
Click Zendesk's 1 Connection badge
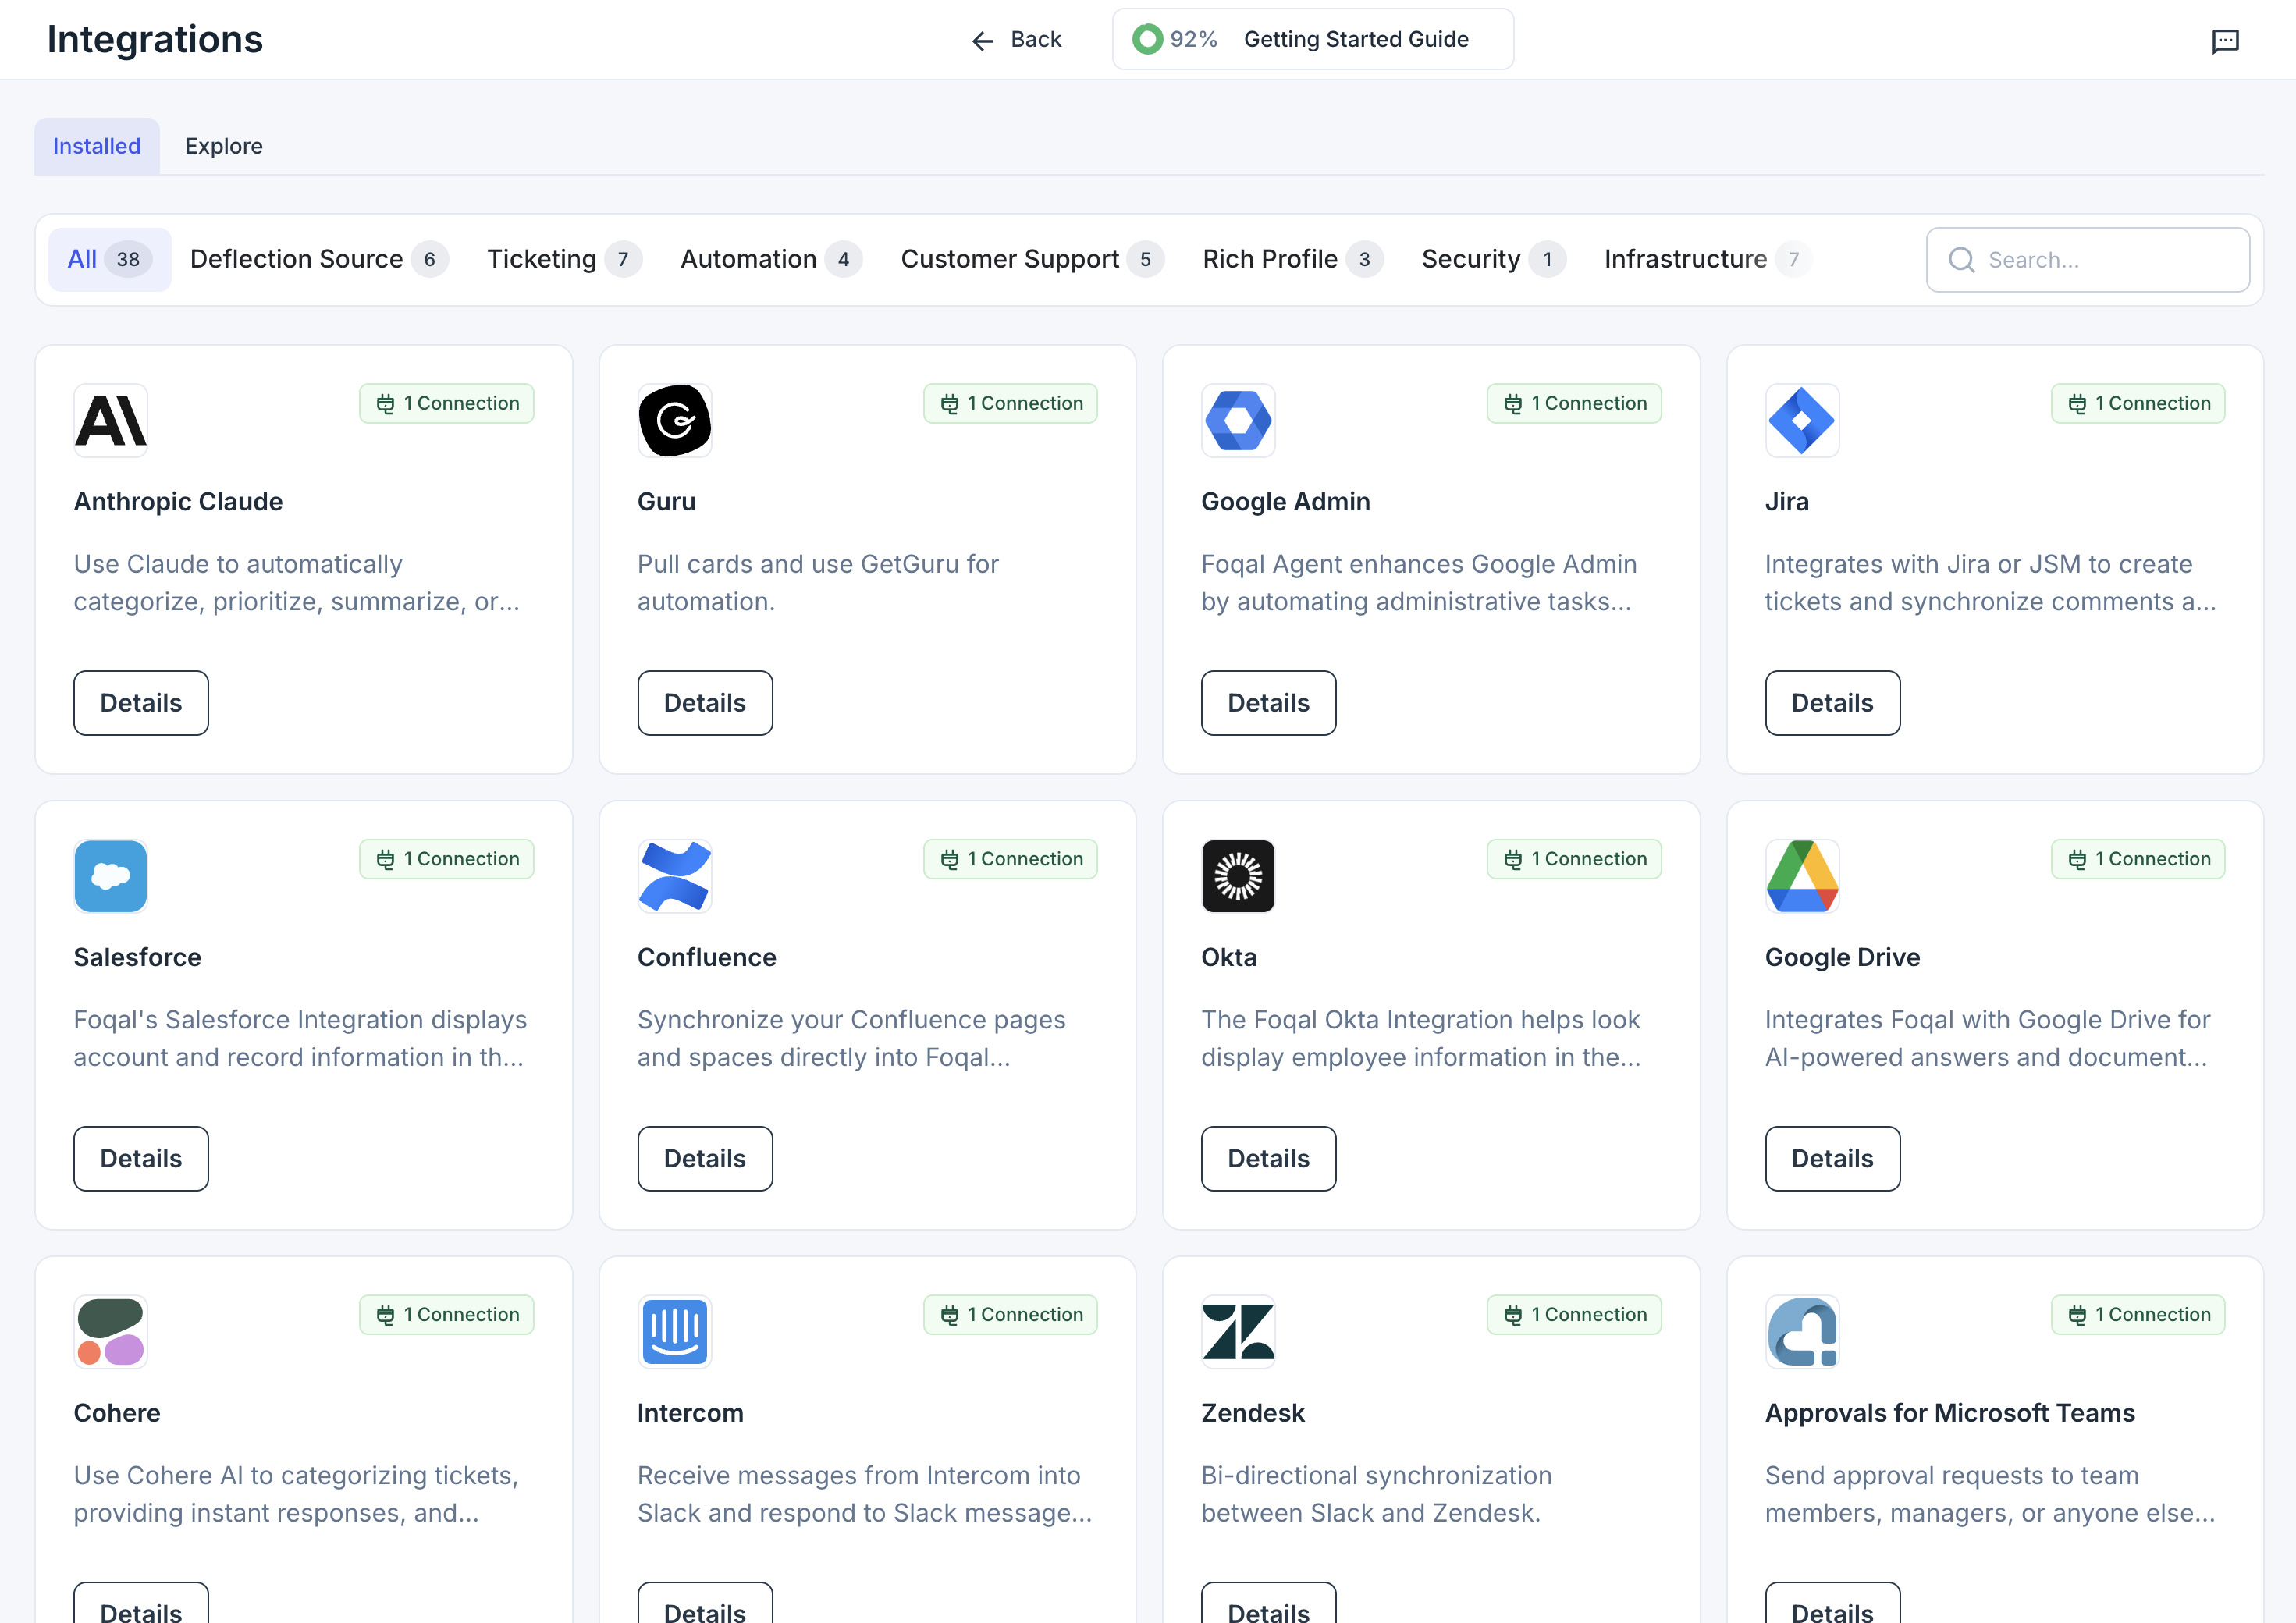click(1574, 1315)
